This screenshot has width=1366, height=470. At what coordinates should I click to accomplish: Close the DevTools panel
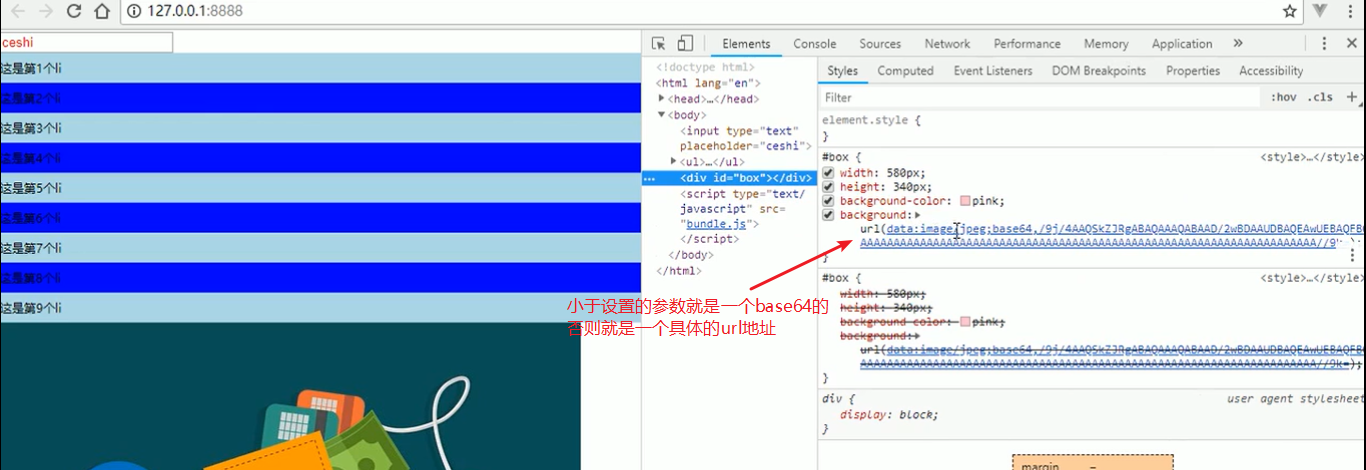pyautogui.click(x=1350, y=43)
